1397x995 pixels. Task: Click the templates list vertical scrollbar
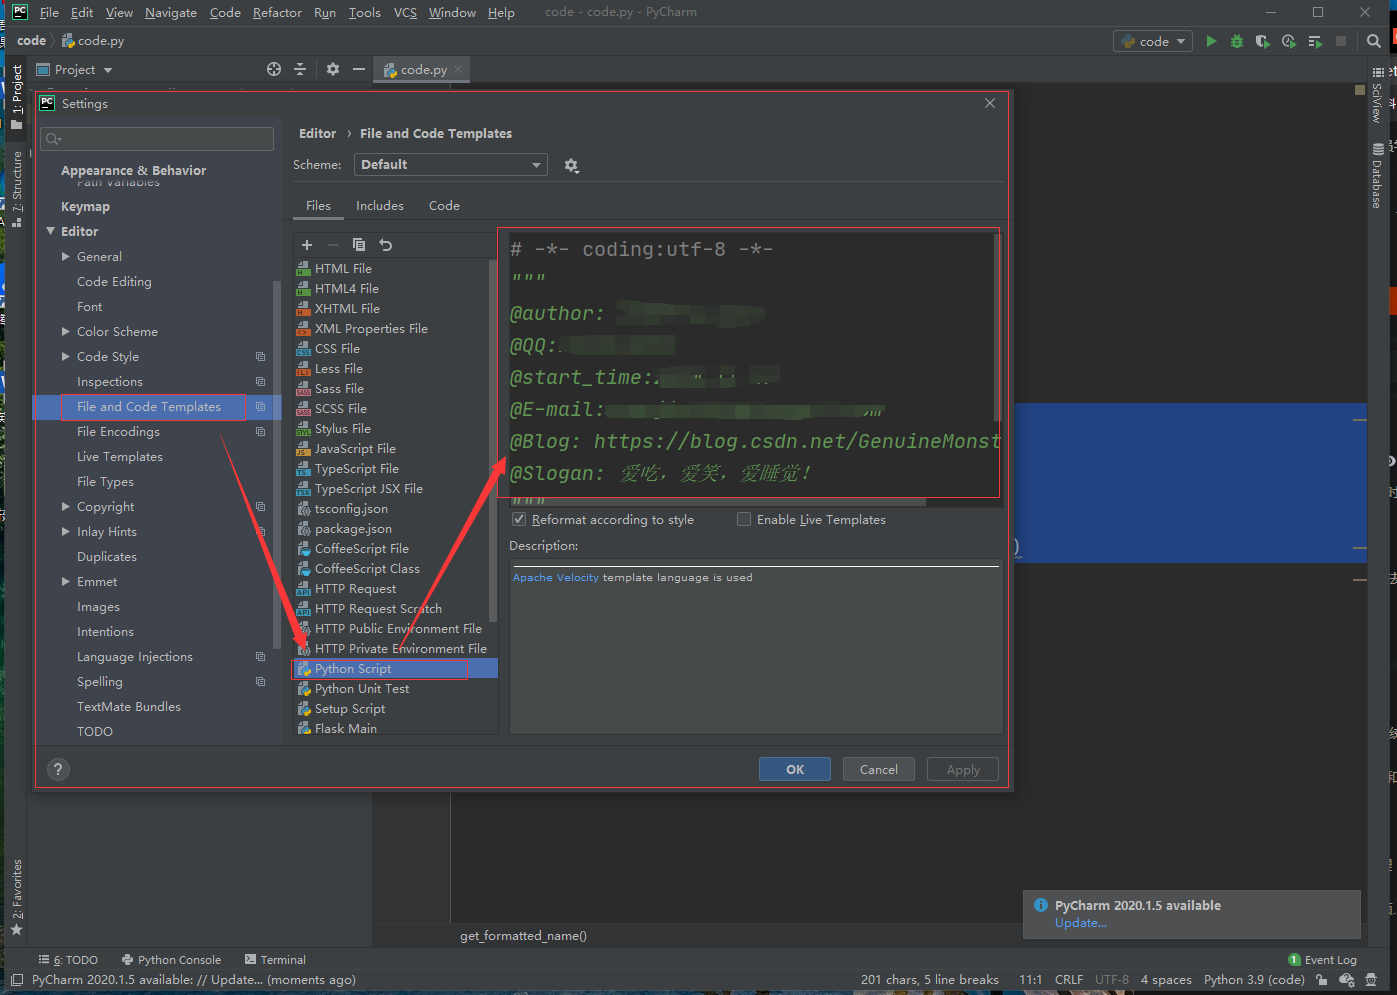point(492,440)
